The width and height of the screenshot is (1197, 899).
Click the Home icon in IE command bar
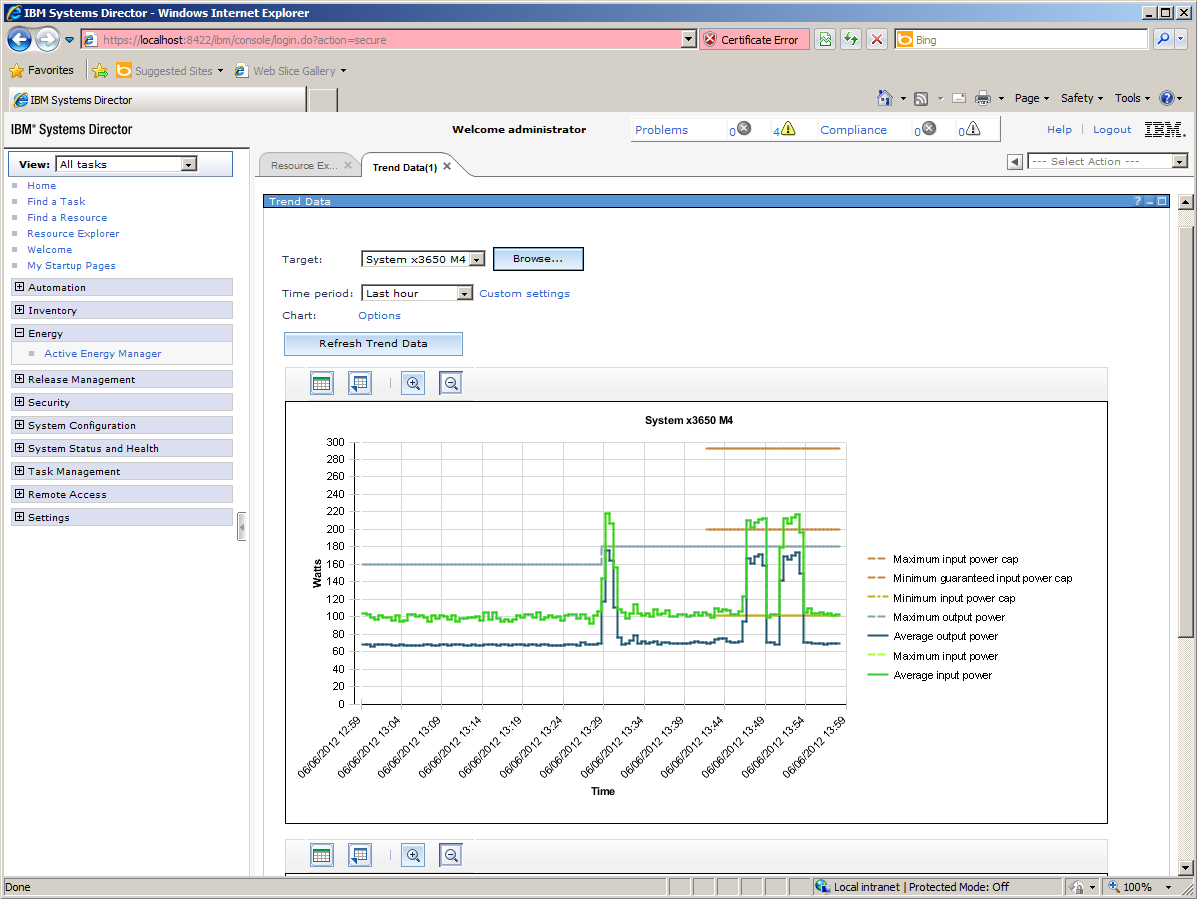pyautogui.click(x=885, y=98)
